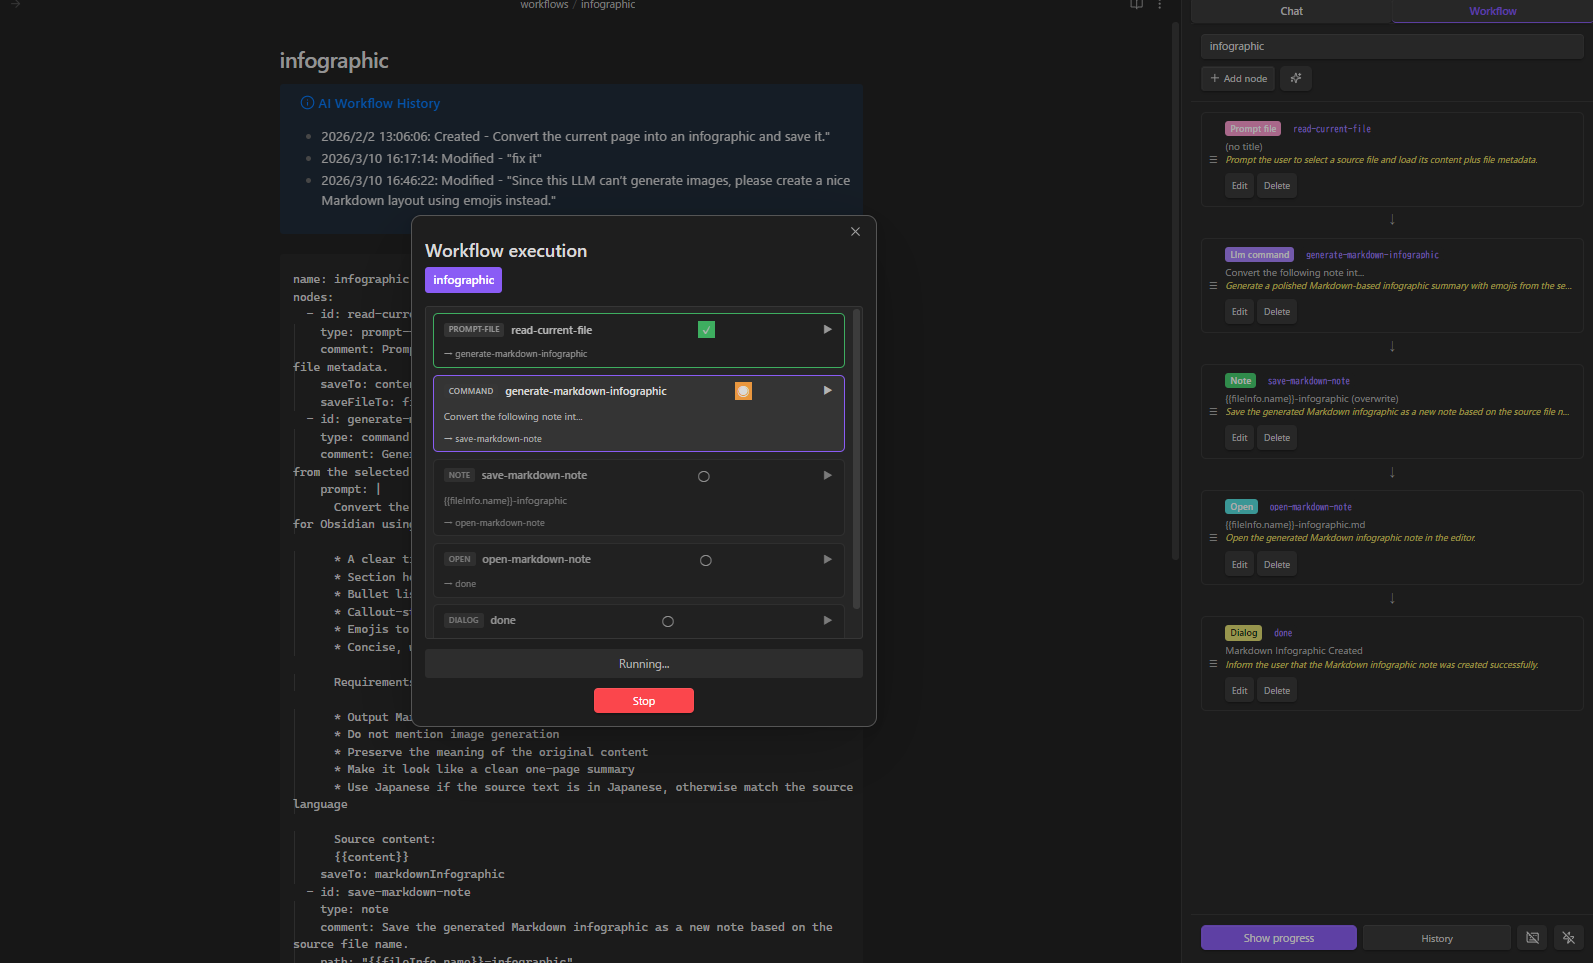The width and height of the screenshot is (1593, 963).
Task: Click the infographic breadcrumb
Action: [608, 5]
